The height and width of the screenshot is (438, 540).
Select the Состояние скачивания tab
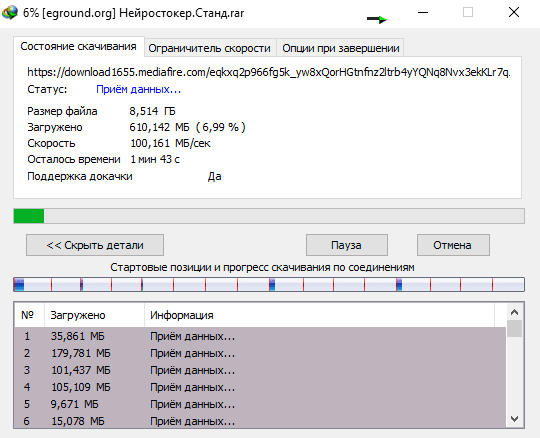pyautogui.click(x=79, y=46)
